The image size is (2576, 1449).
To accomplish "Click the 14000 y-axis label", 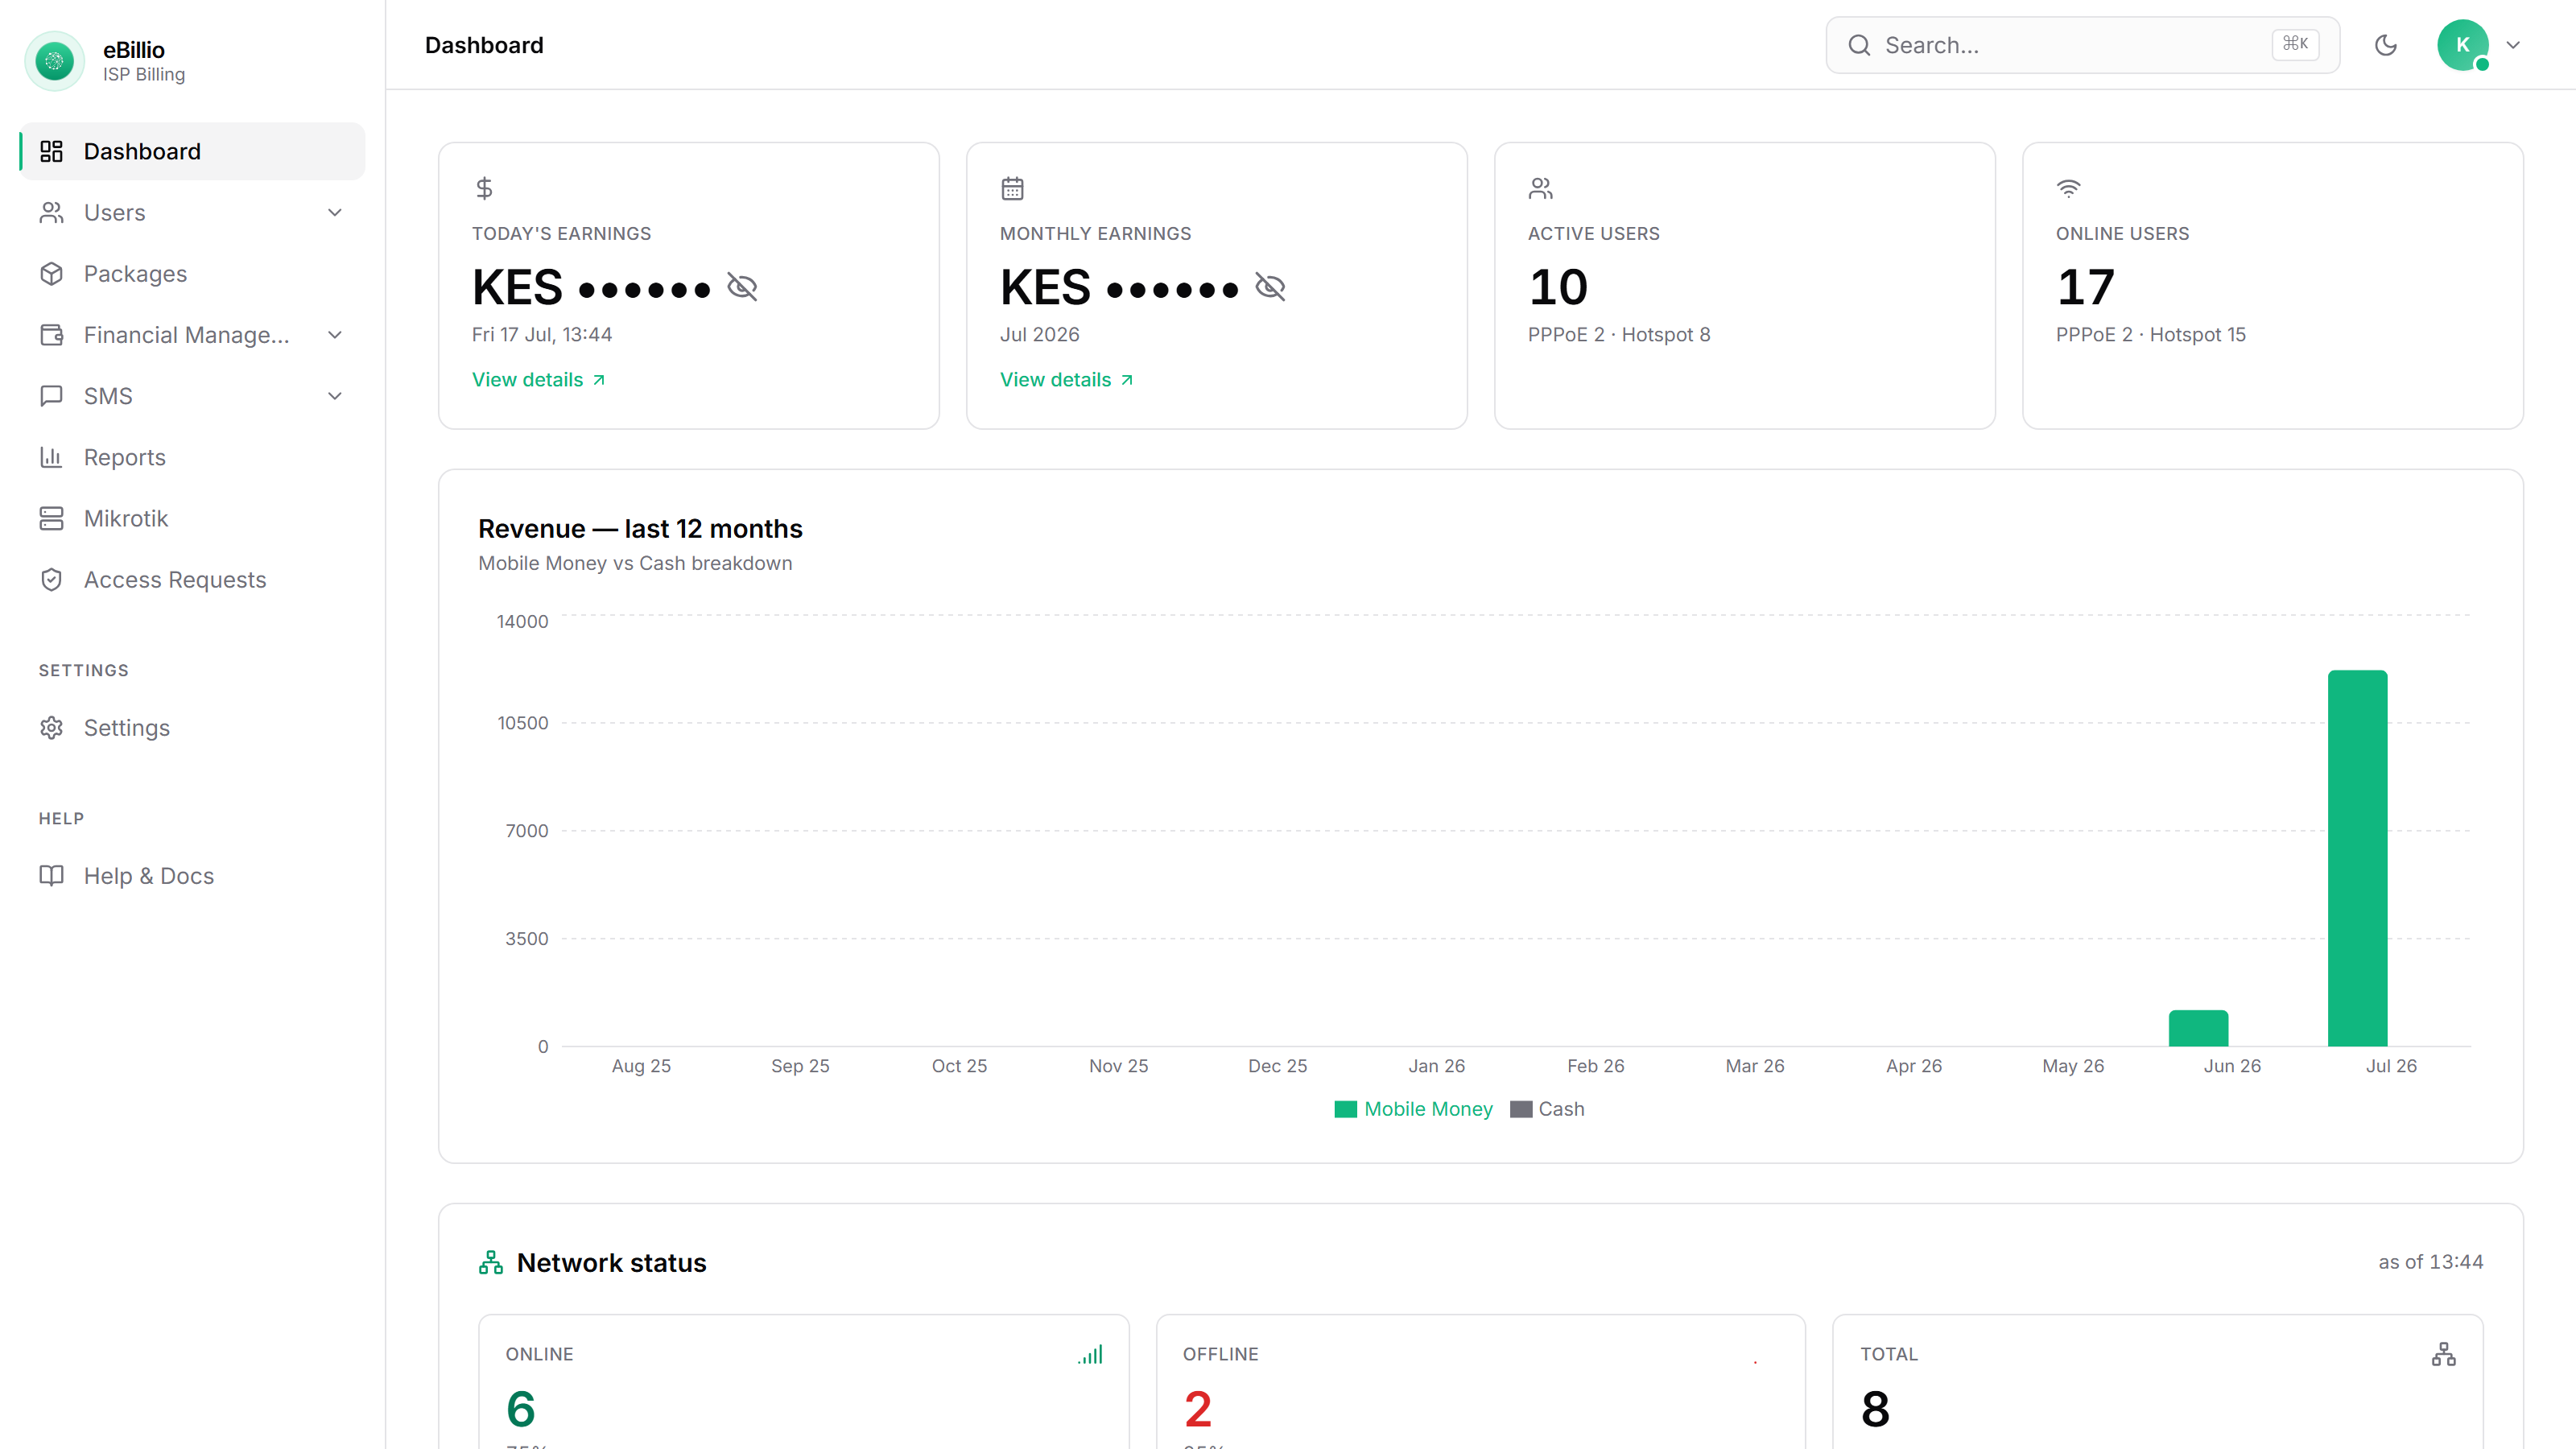I will [522, 621].
